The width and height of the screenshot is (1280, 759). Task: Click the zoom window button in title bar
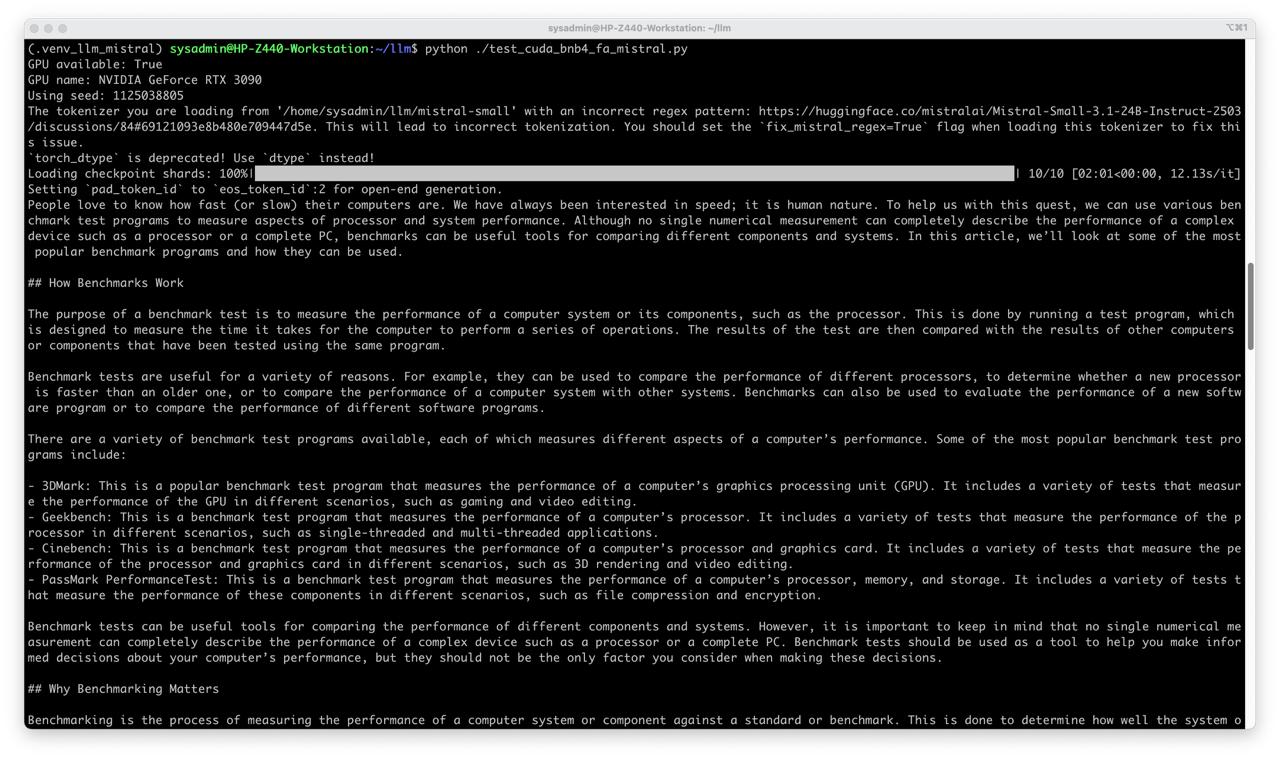pos(63,28)
